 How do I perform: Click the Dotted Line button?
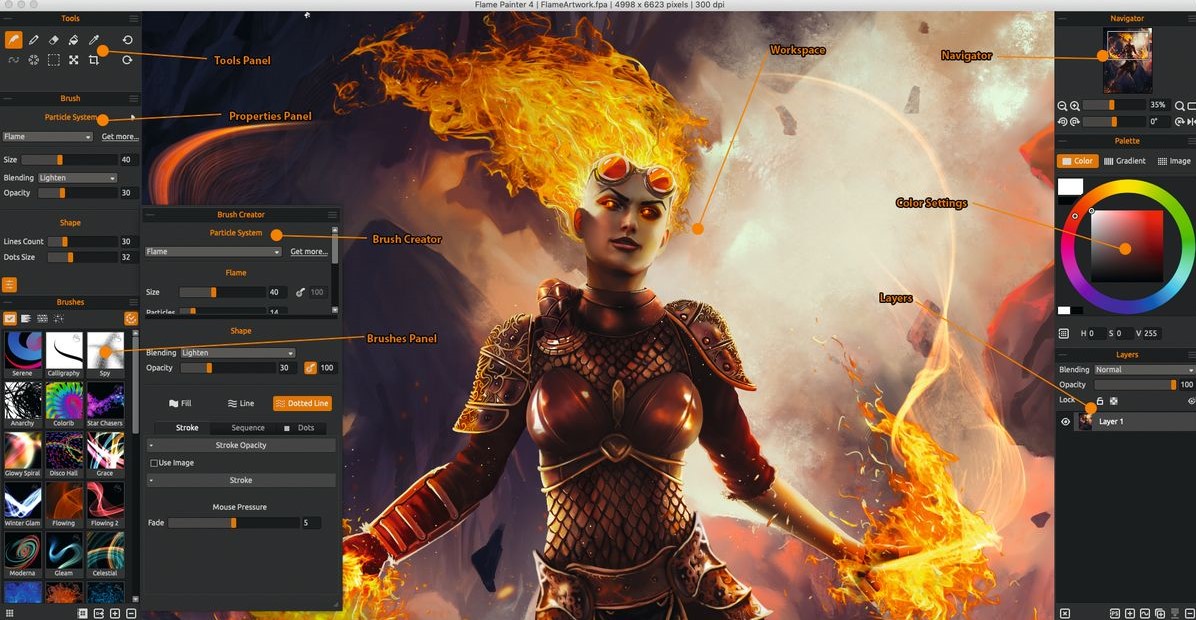(x=302, y=403)
